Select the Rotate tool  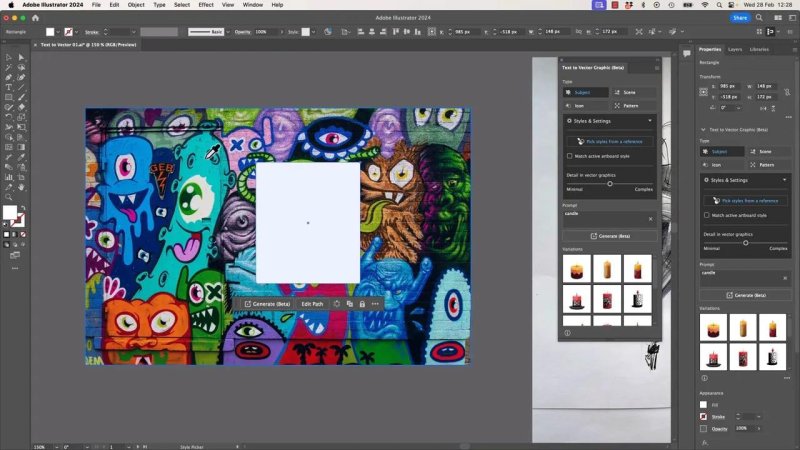tap(9, 117)
